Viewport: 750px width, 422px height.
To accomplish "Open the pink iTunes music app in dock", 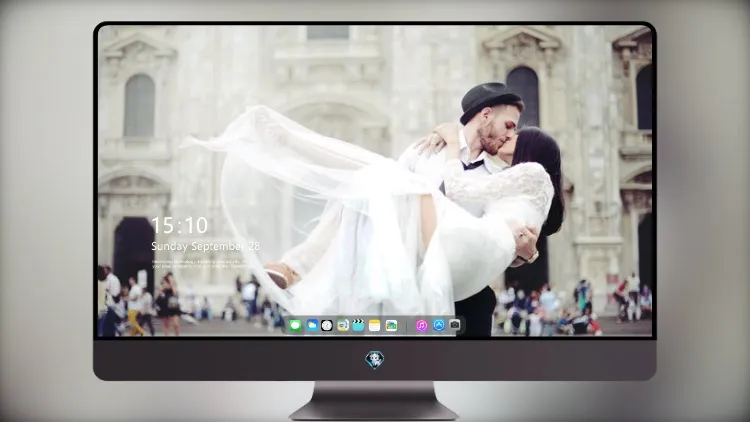I will point(421,326).
